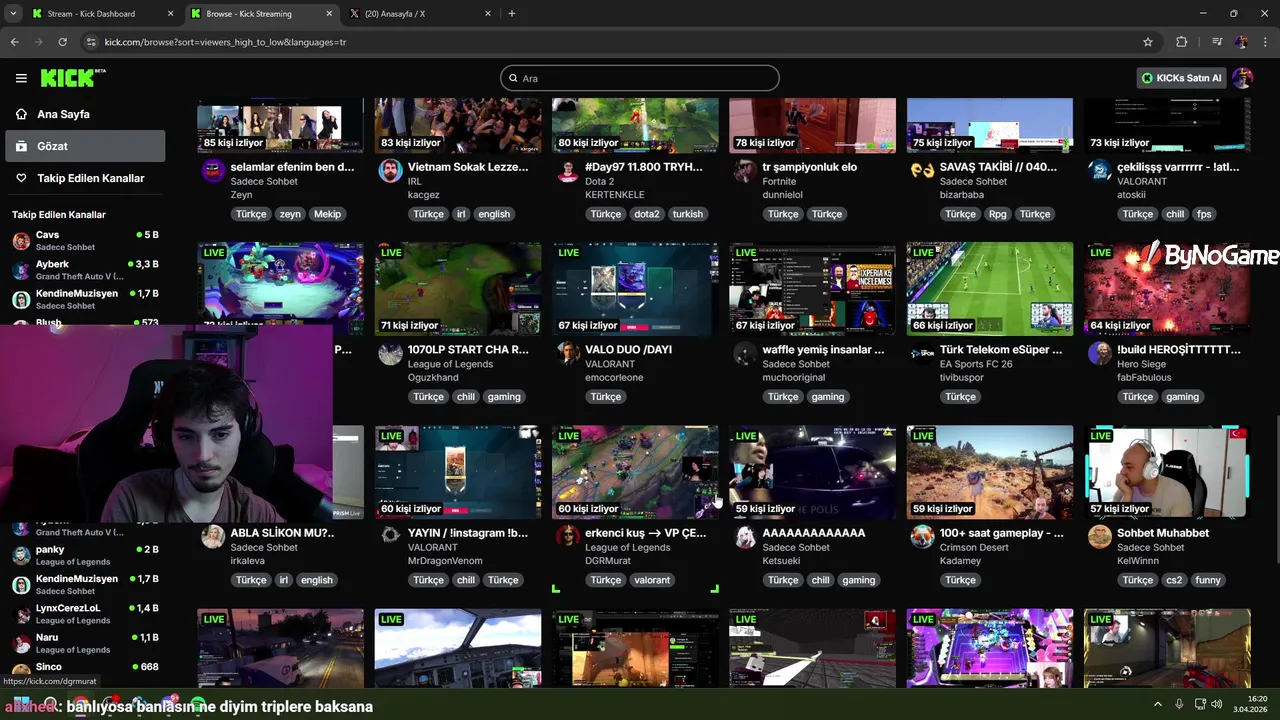The width and height of the screenshot is (1280, 720).
Task: Click Mekip tag under Zeyn
Action: pyautogui.click(x=327, y=214)
